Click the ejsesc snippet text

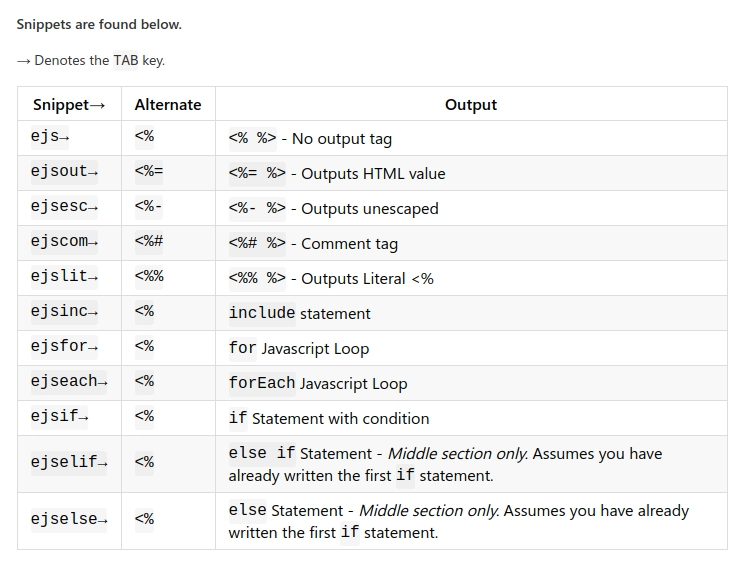tap(64, 207)
